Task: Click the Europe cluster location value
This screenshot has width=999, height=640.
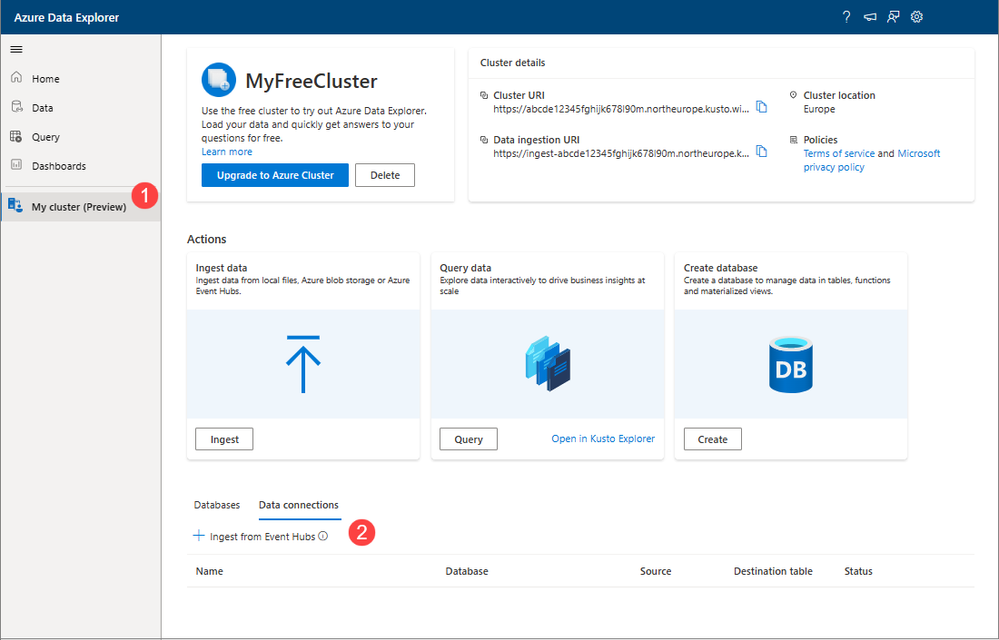Action: [819, 109]
